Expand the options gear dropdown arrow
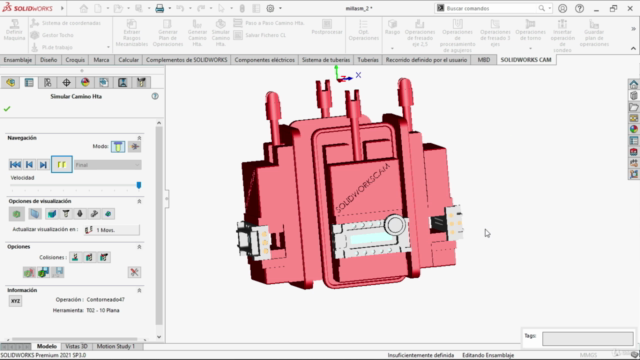 (280, 8)
